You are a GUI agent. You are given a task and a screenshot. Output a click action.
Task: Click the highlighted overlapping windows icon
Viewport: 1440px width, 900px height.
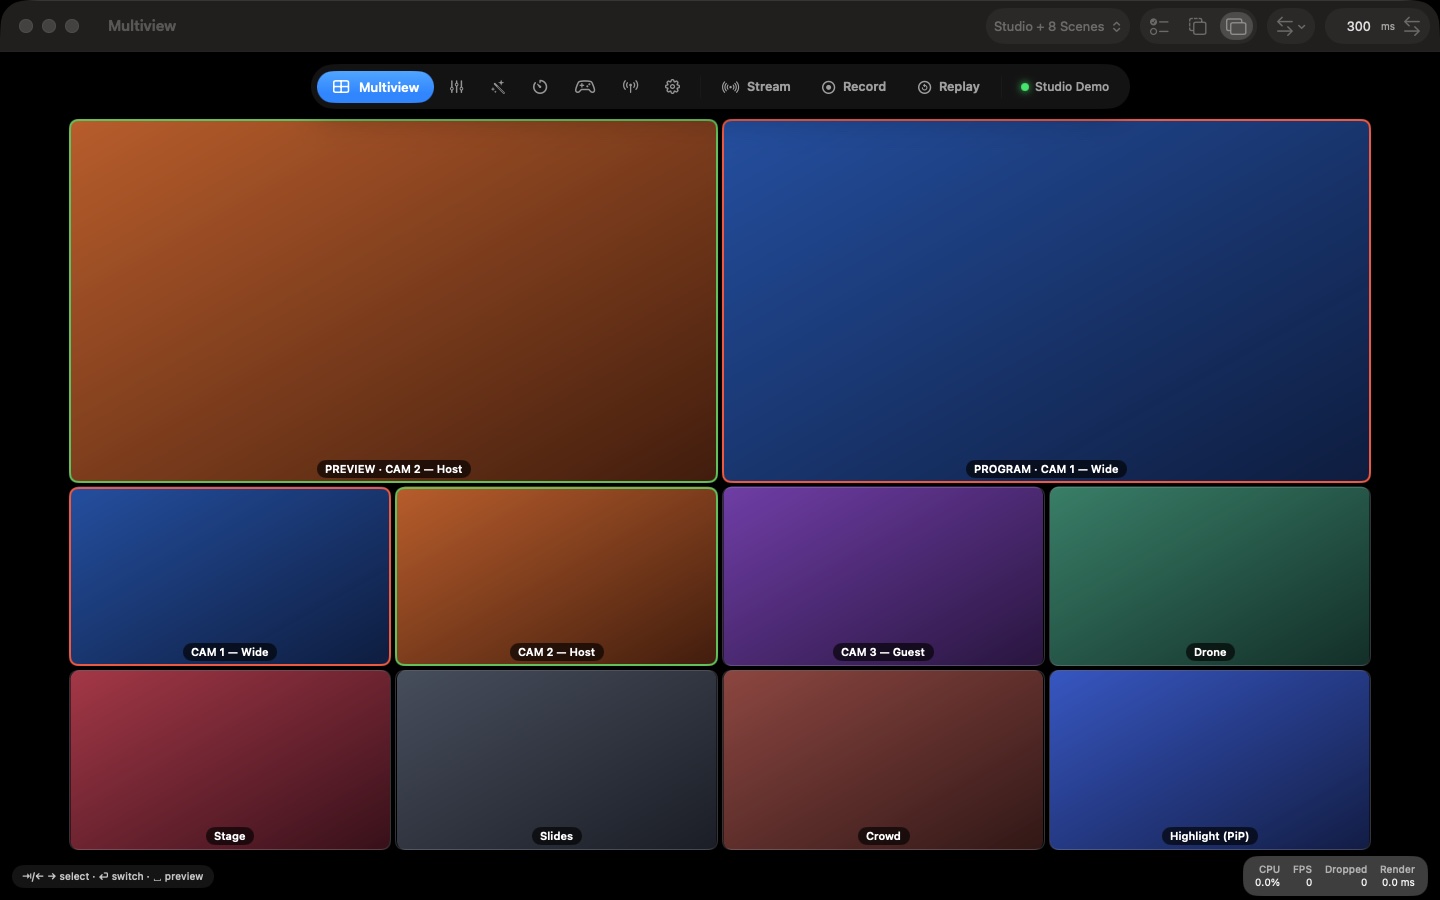(1236, 27)
